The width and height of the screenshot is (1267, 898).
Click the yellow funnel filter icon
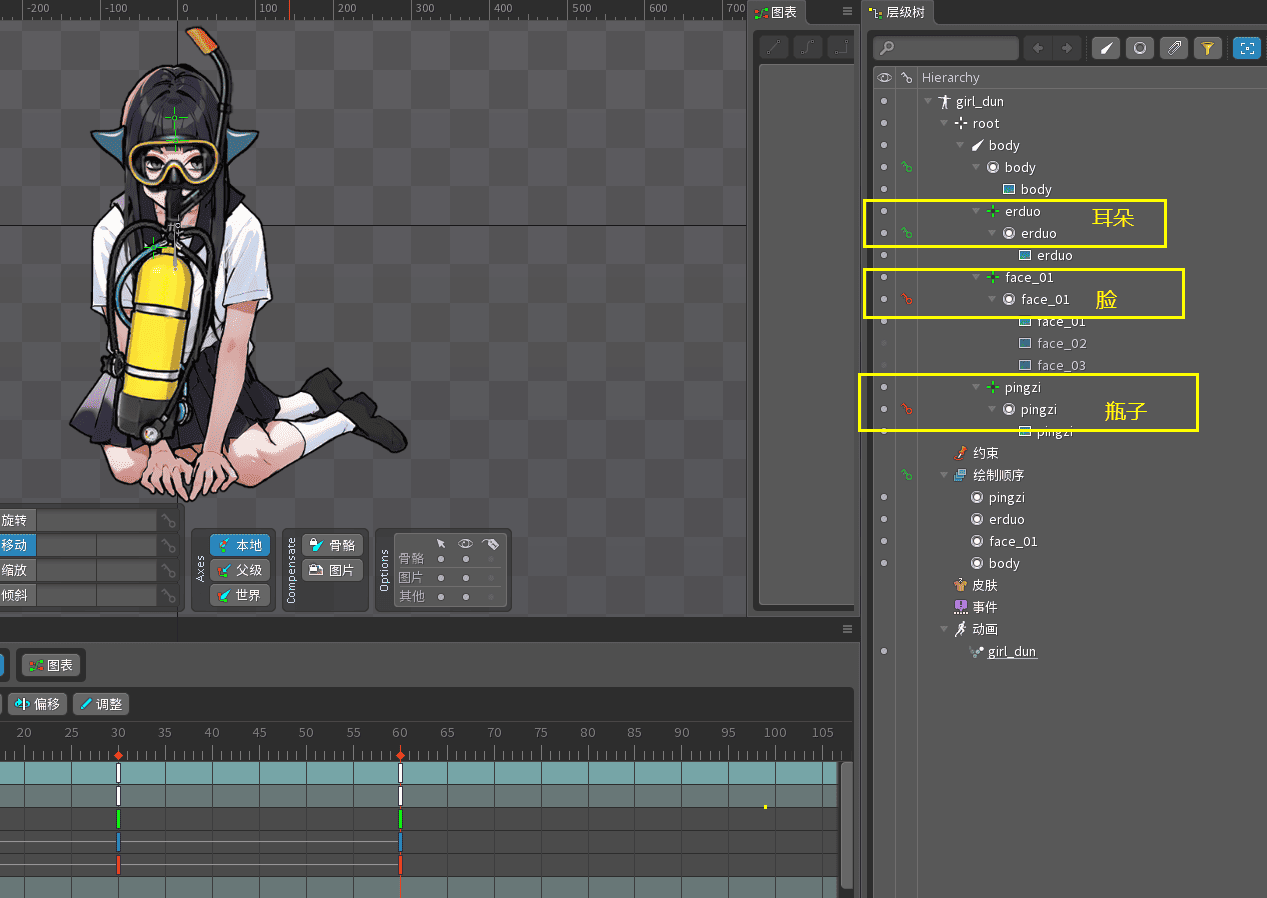point(1208,48)
